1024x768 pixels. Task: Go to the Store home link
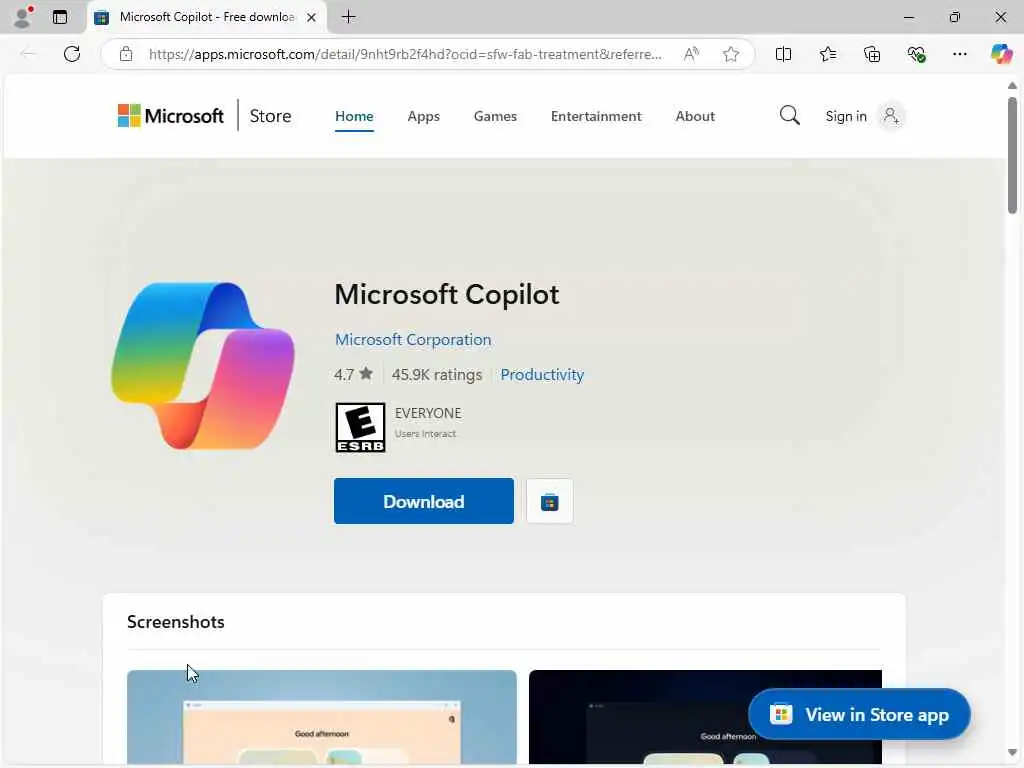pos(270,116)
